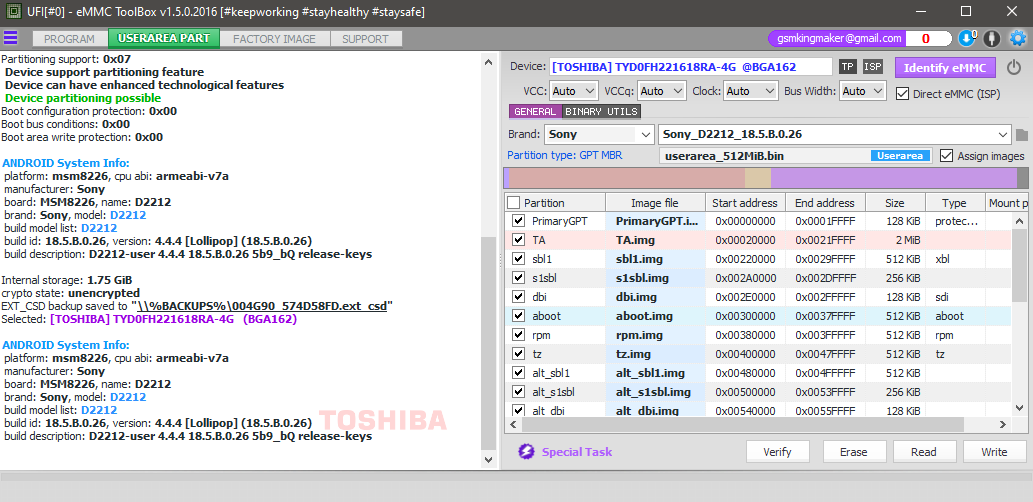Select the BINARY UTILS sub-tab
Viewport: 1033px width, 502px height.
(x=601, y=111)
